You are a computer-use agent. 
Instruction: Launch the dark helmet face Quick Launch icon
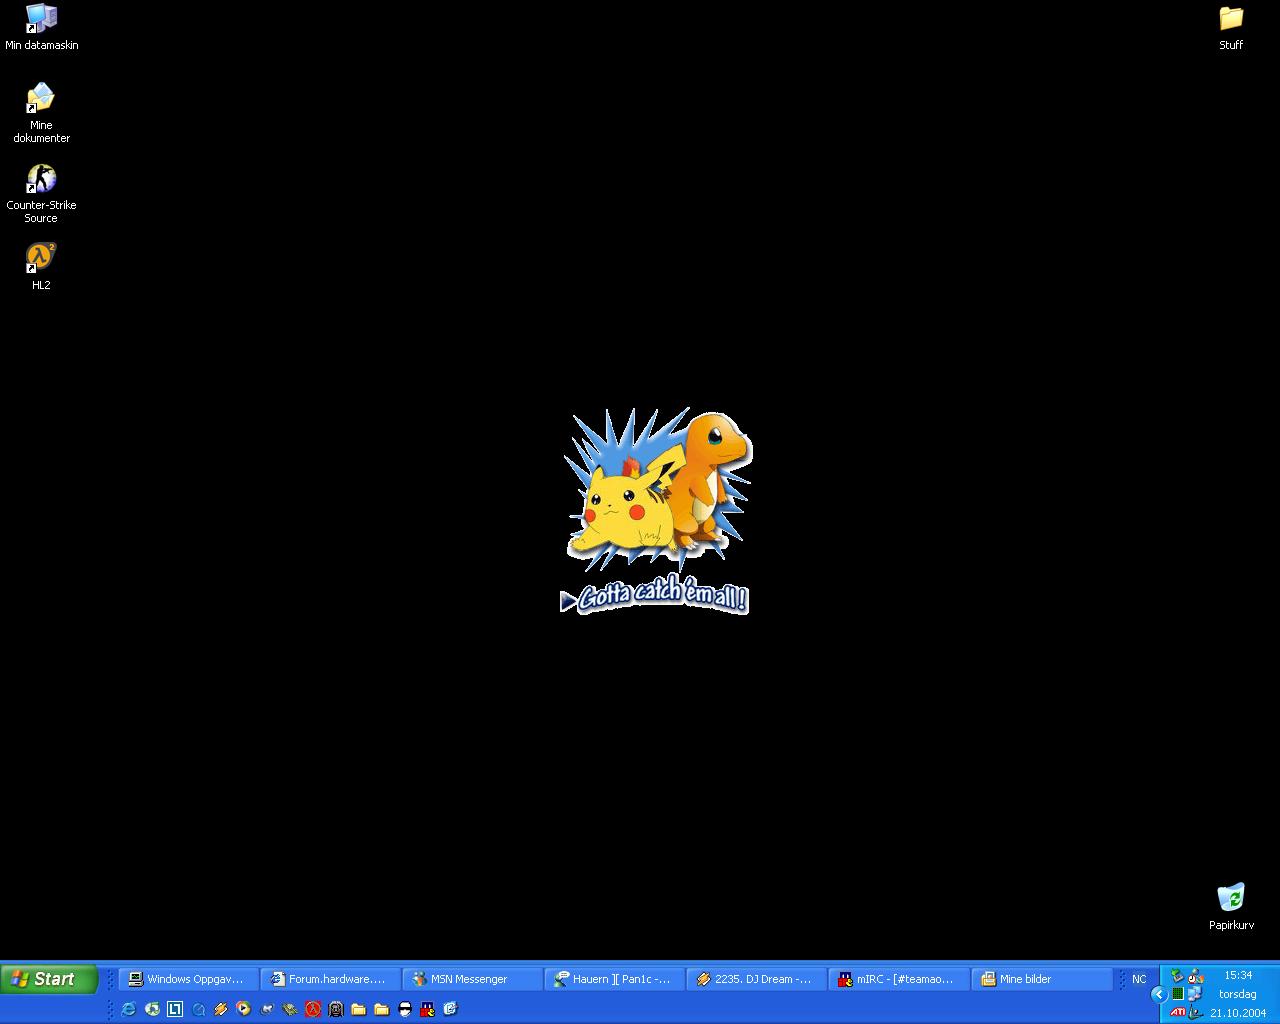(336, 1009)
